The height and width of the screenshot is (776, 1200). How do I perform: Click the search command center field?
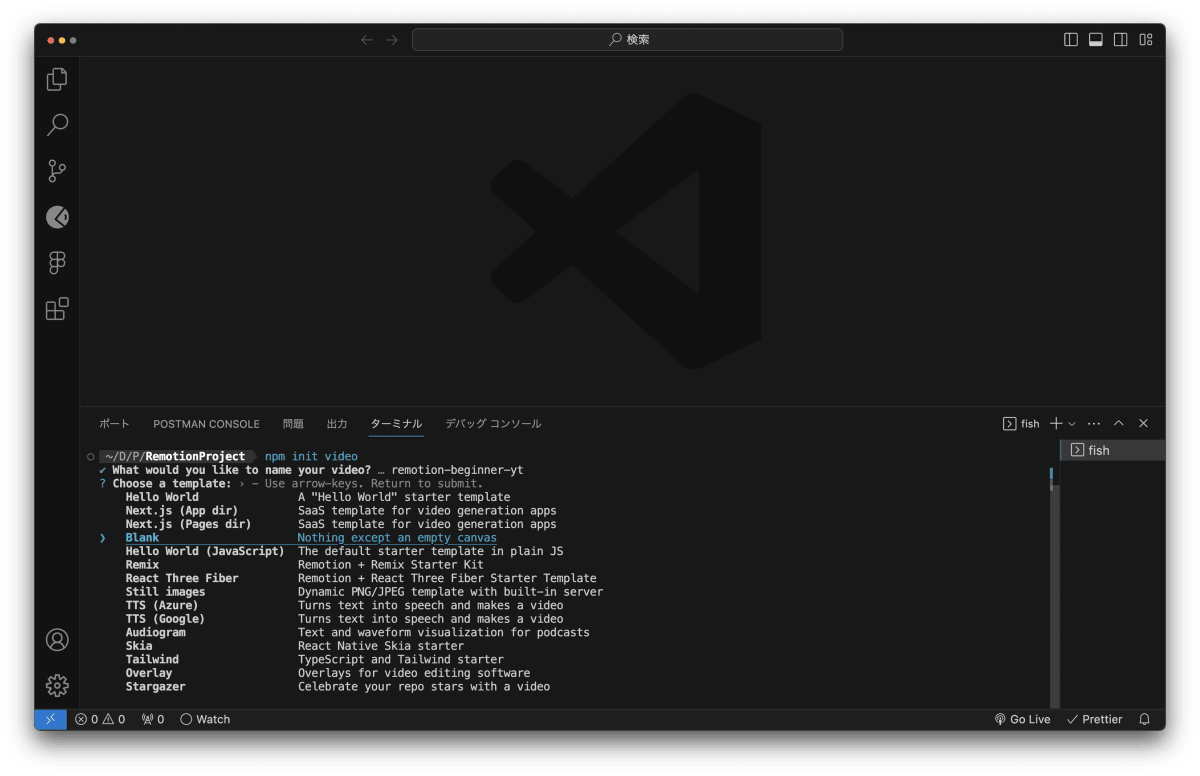[x=627, y=40]
